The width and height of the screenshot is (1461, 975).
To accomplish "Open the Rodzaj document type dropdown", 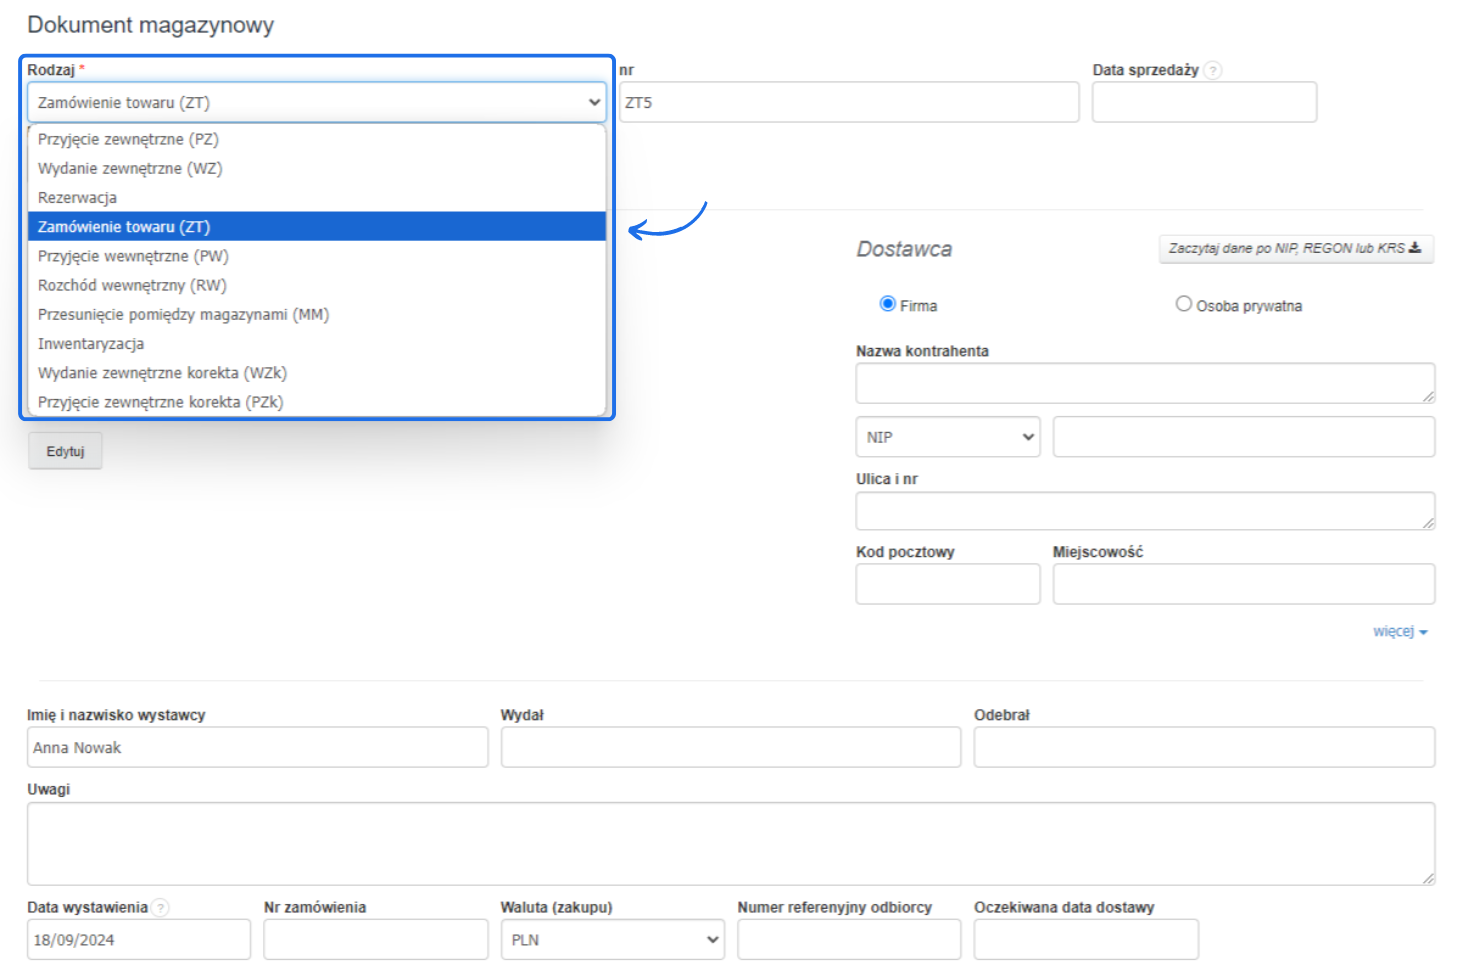I will 316,103.
